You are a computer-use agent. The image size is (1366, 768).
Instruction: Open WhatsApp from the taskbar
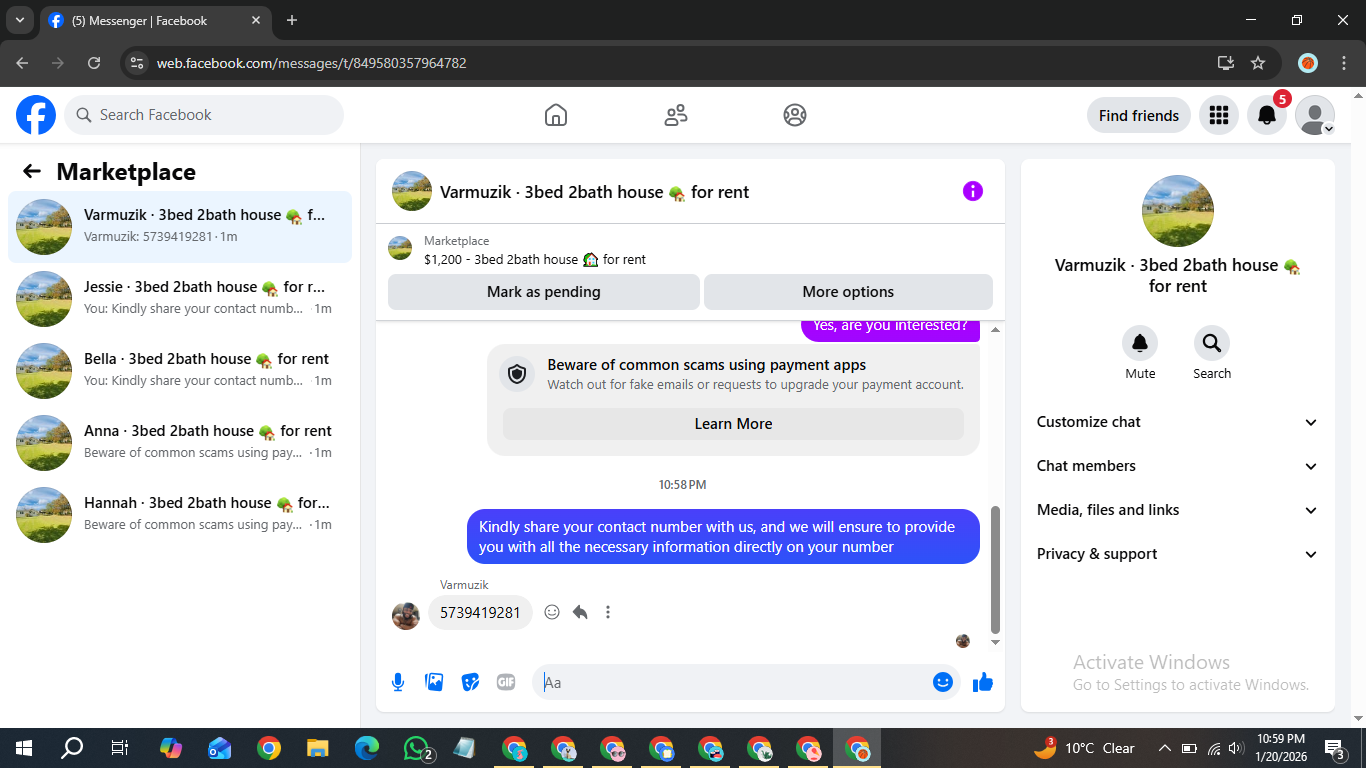coord(417,748)
